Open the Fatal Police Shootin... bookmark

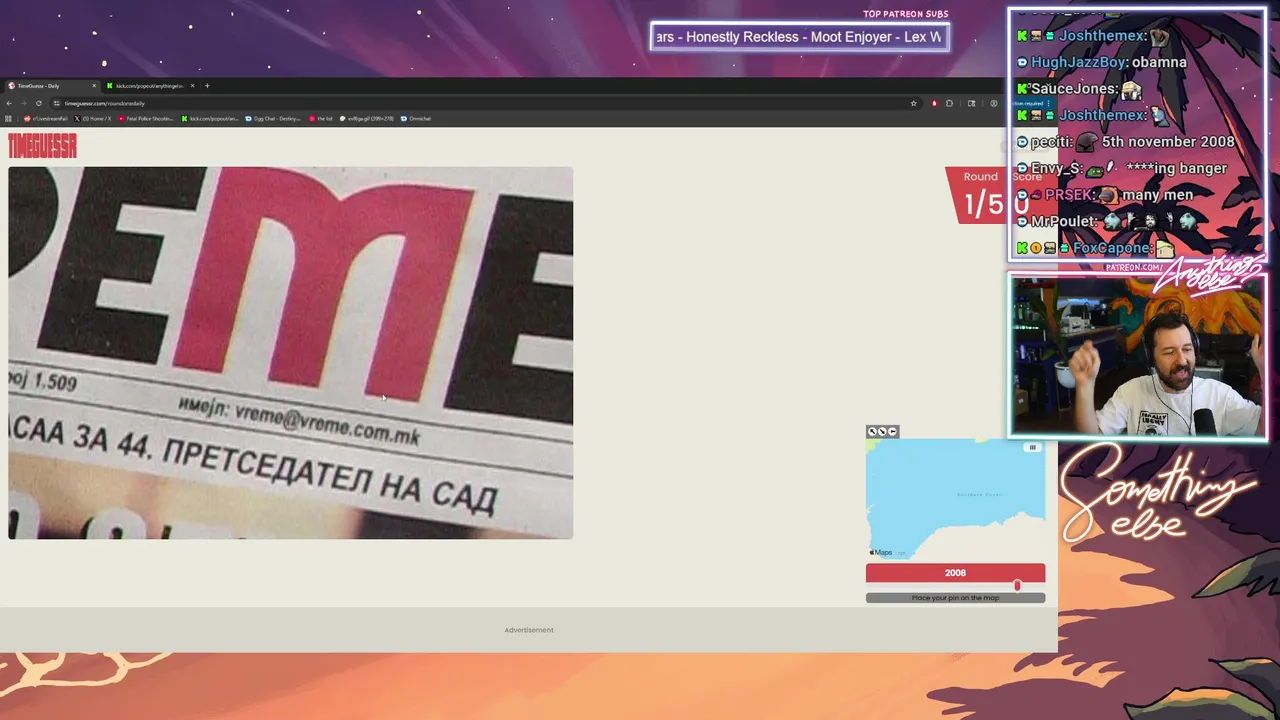[x=146, y=118]
